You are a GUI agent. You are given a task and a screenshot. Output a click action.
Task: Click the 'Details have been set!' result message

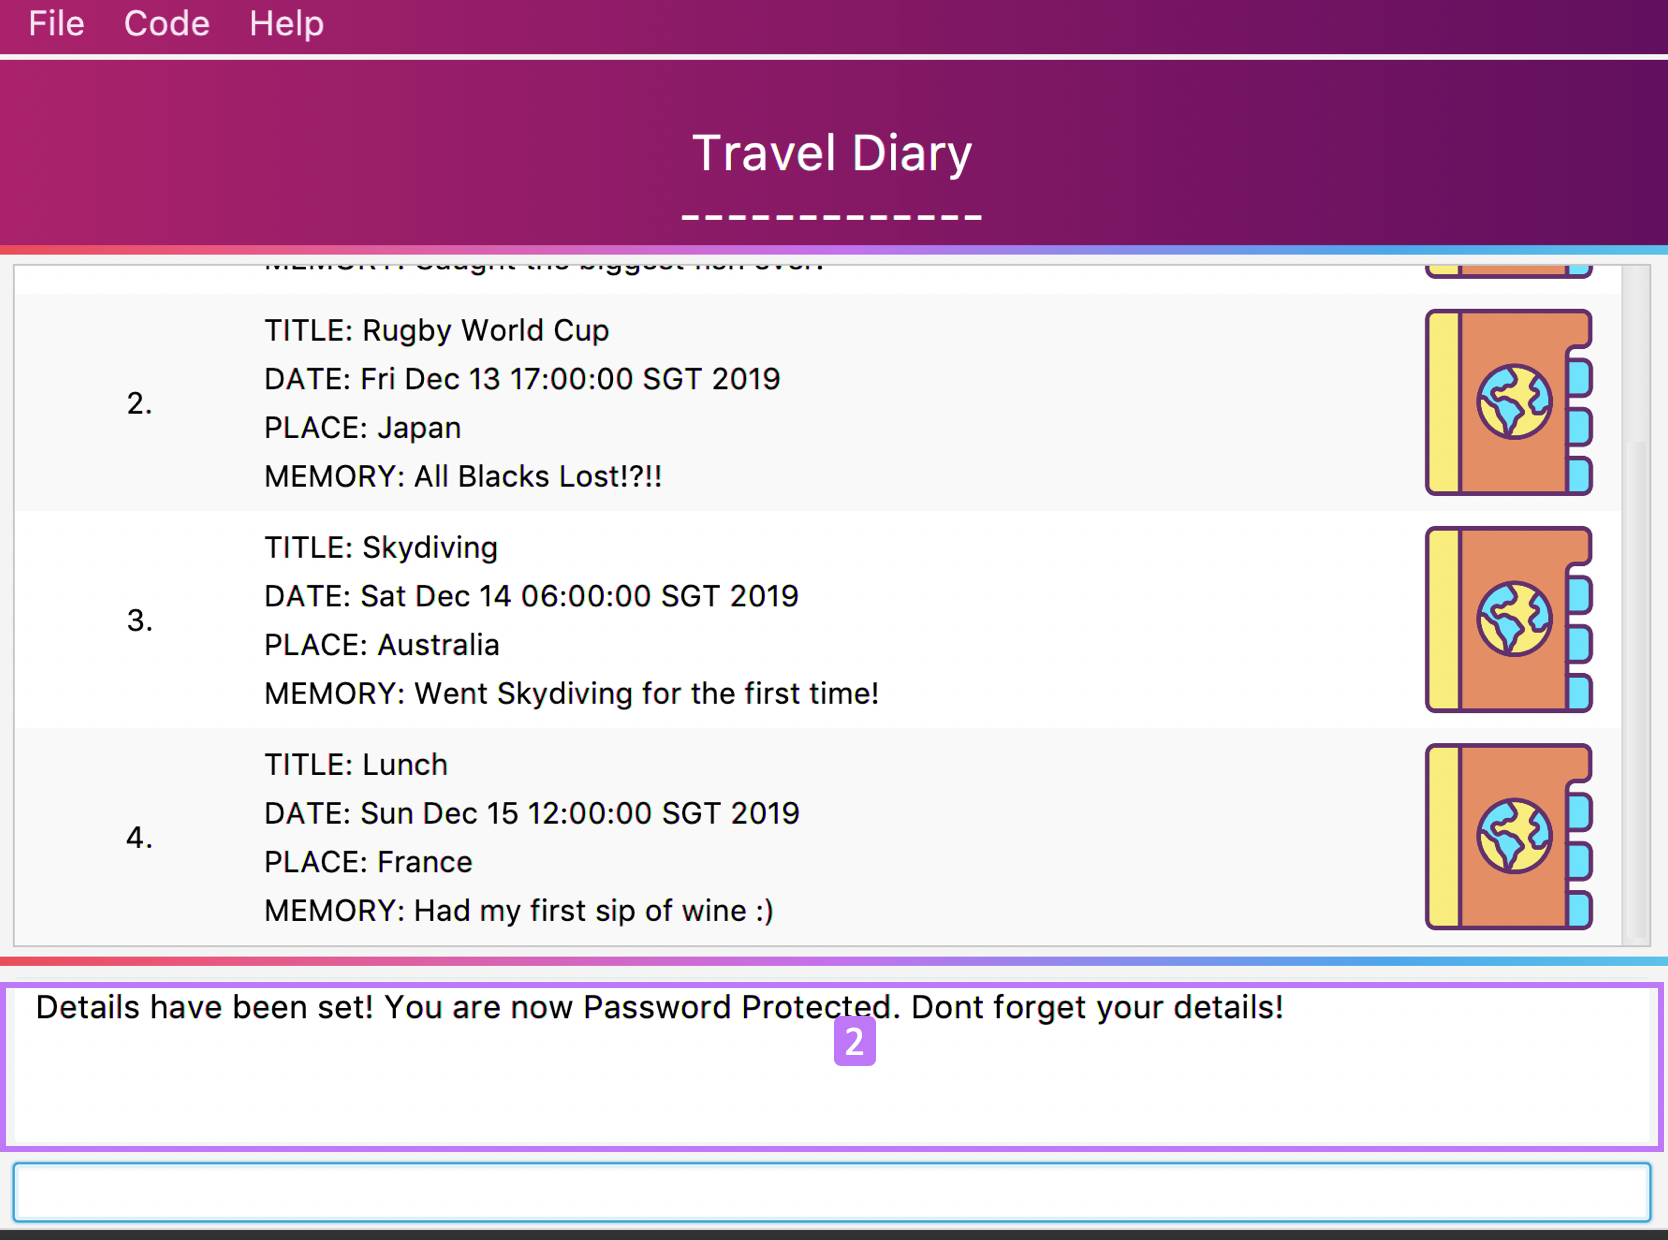point(659,1007)
